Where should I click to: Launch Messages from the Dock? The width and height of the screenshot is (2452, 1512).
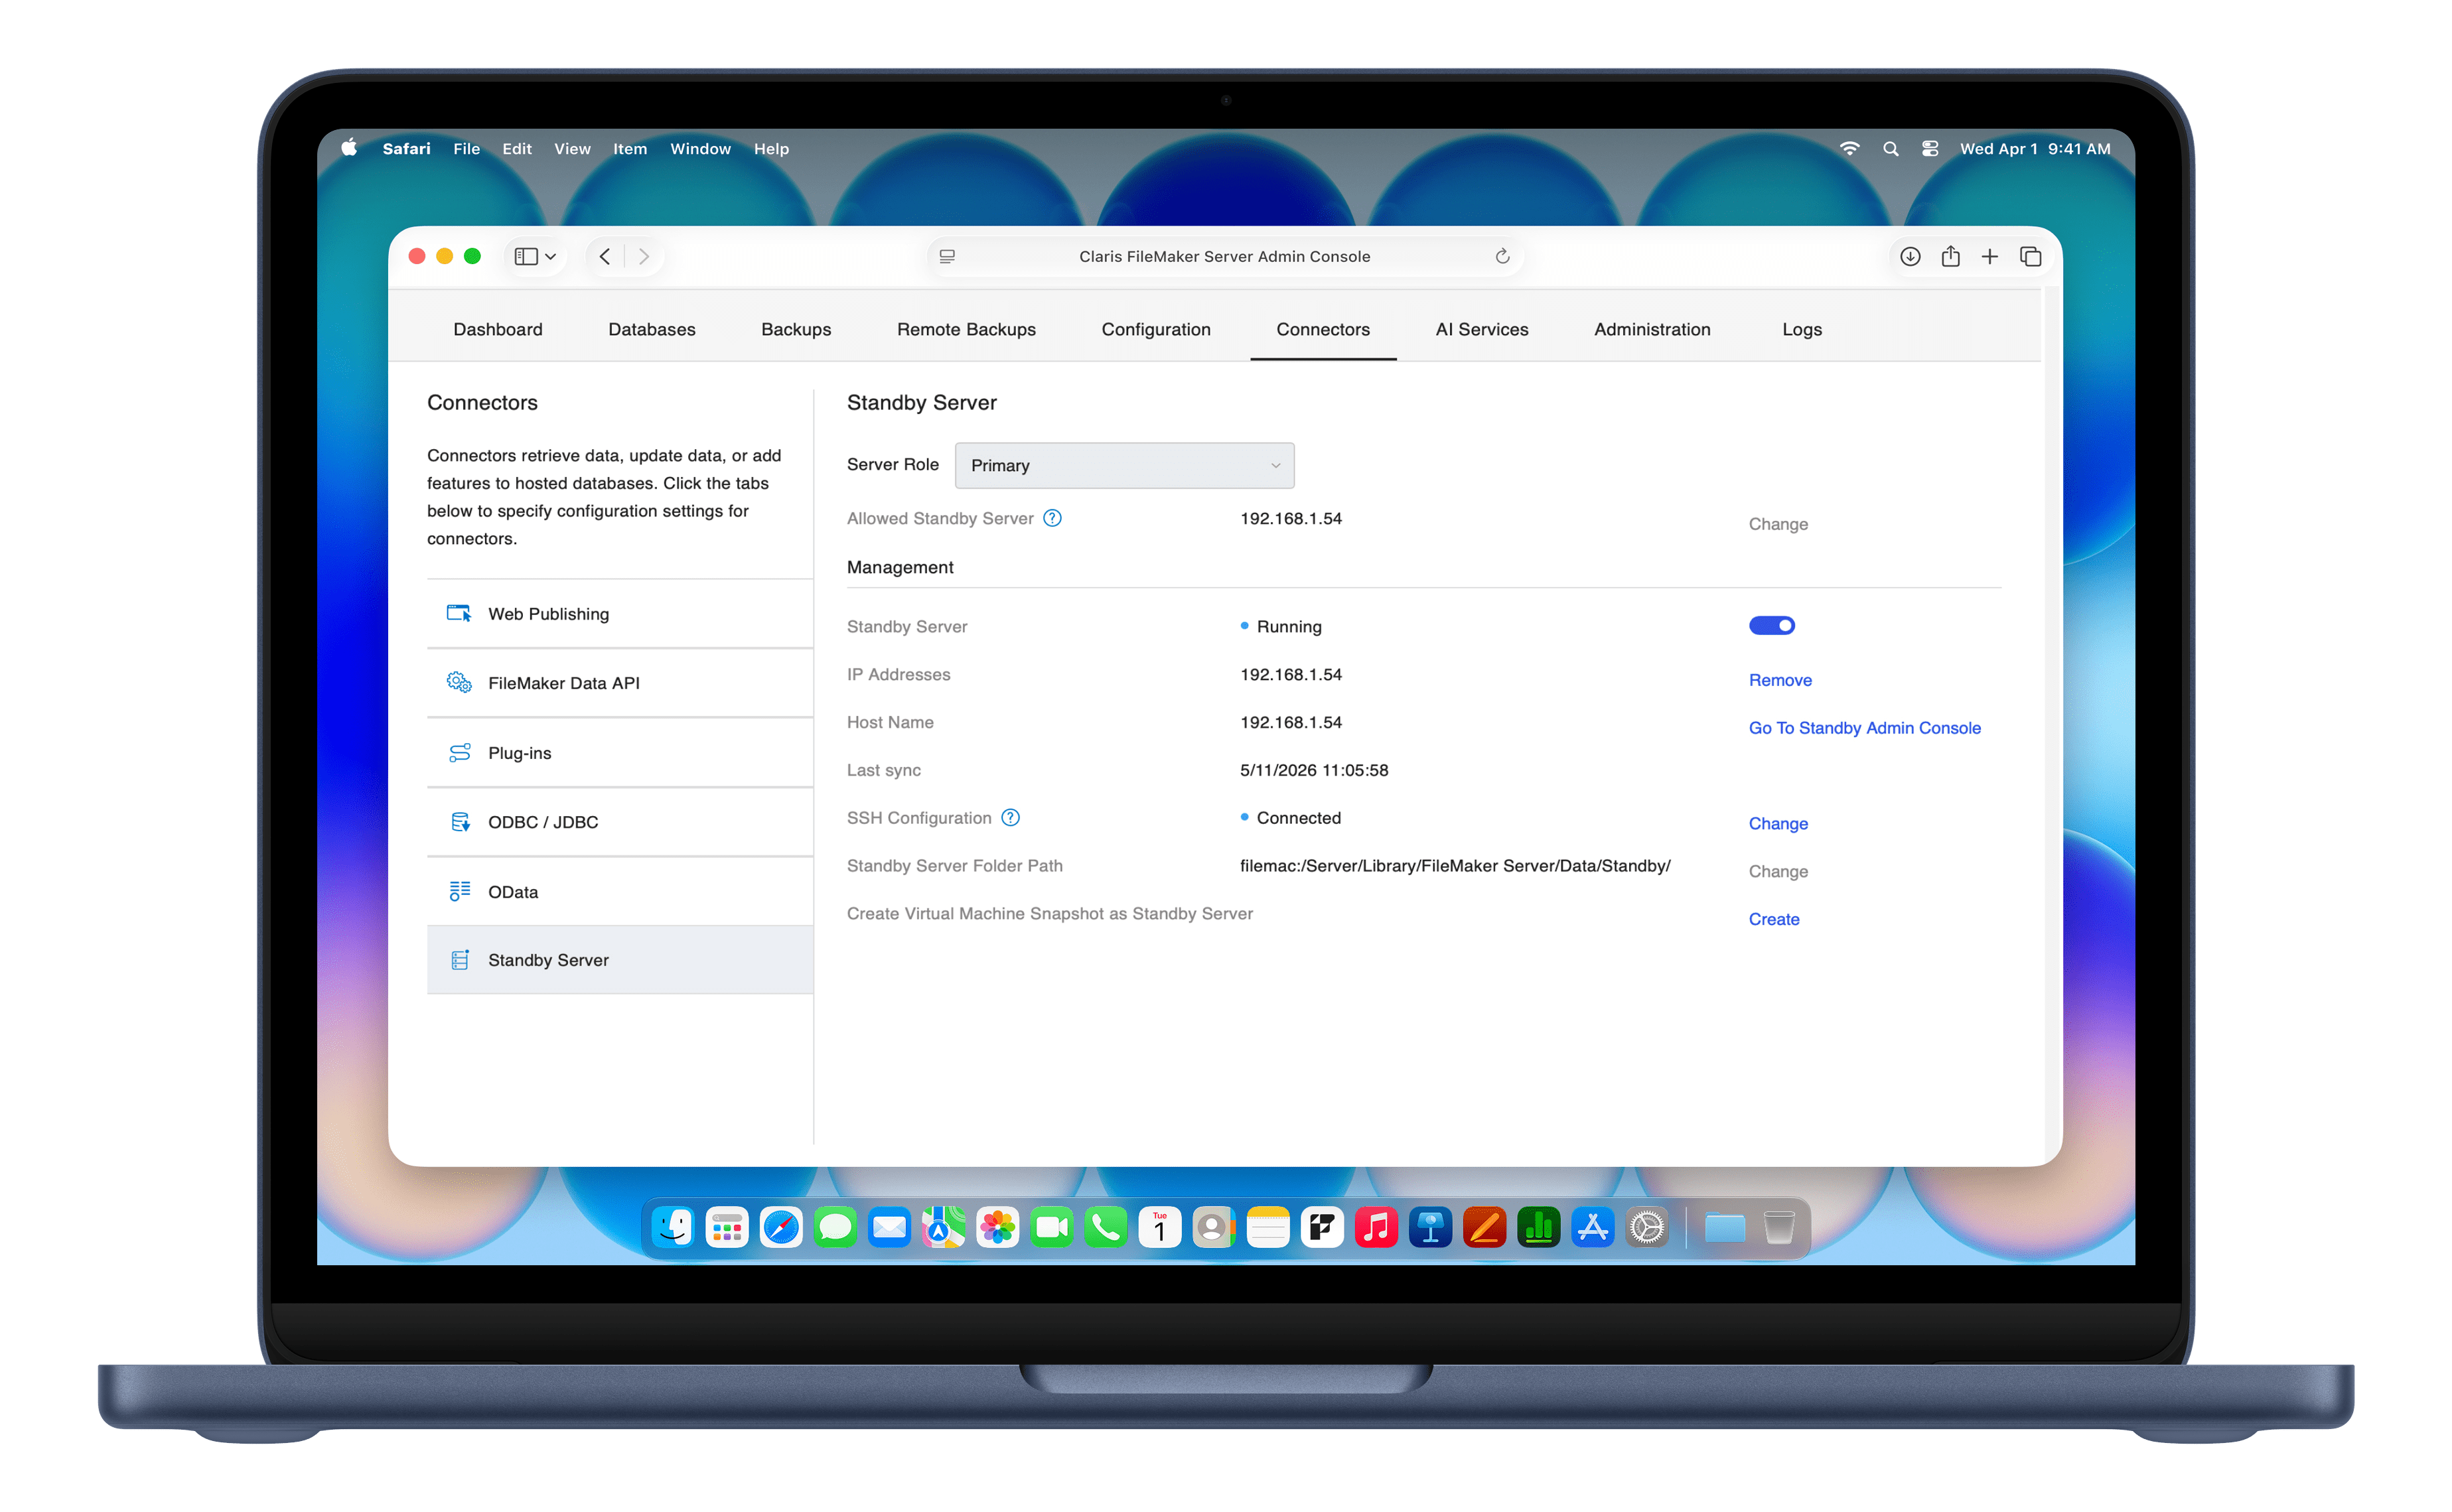(x=834, y=1226)
